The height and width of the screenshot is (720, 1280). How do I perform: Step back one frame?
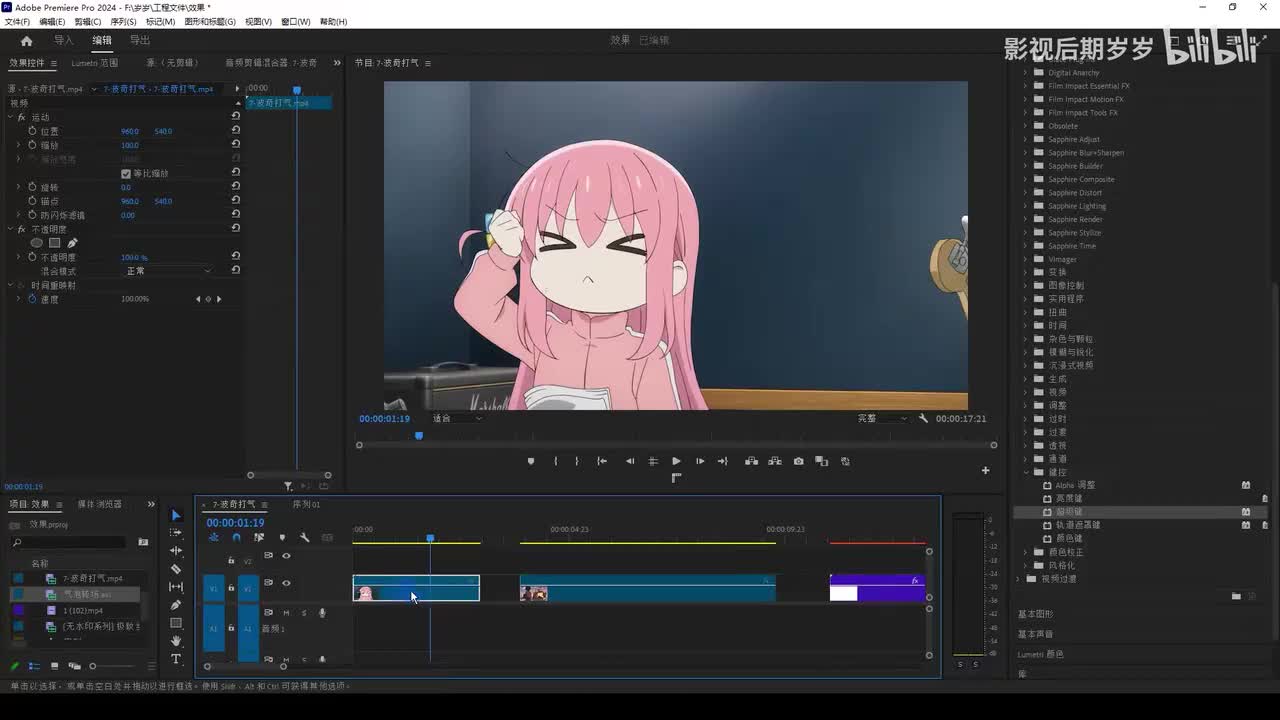point(629,461)
